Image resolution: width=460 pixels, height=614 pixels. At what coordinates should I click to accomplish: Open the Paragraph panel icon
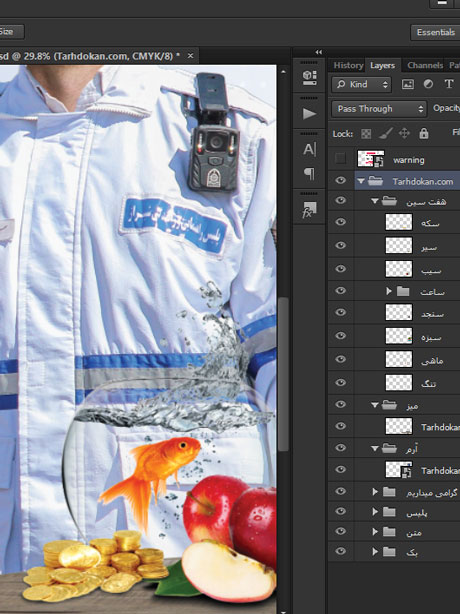(x=309, y=173)
